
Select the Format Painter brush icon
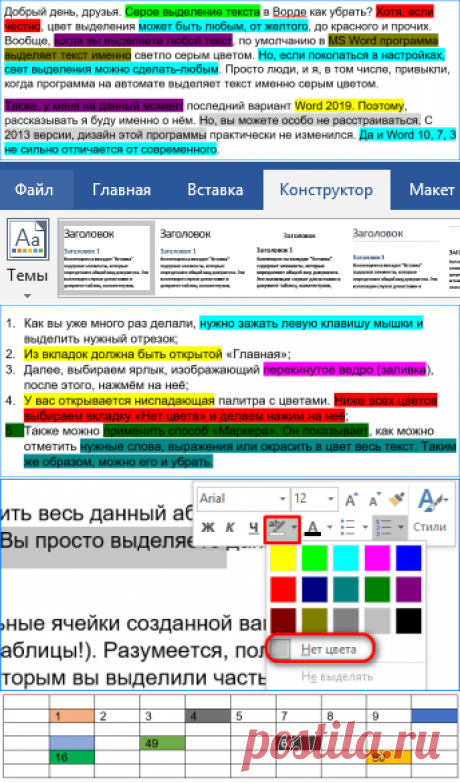[x=397, y=499]
